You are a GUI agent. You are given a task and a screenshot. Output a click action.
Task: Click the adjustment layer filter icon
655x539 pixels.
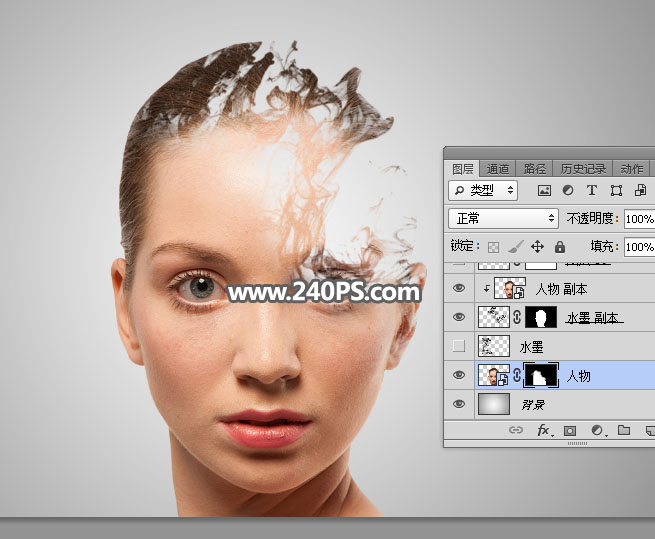(568, 190)
